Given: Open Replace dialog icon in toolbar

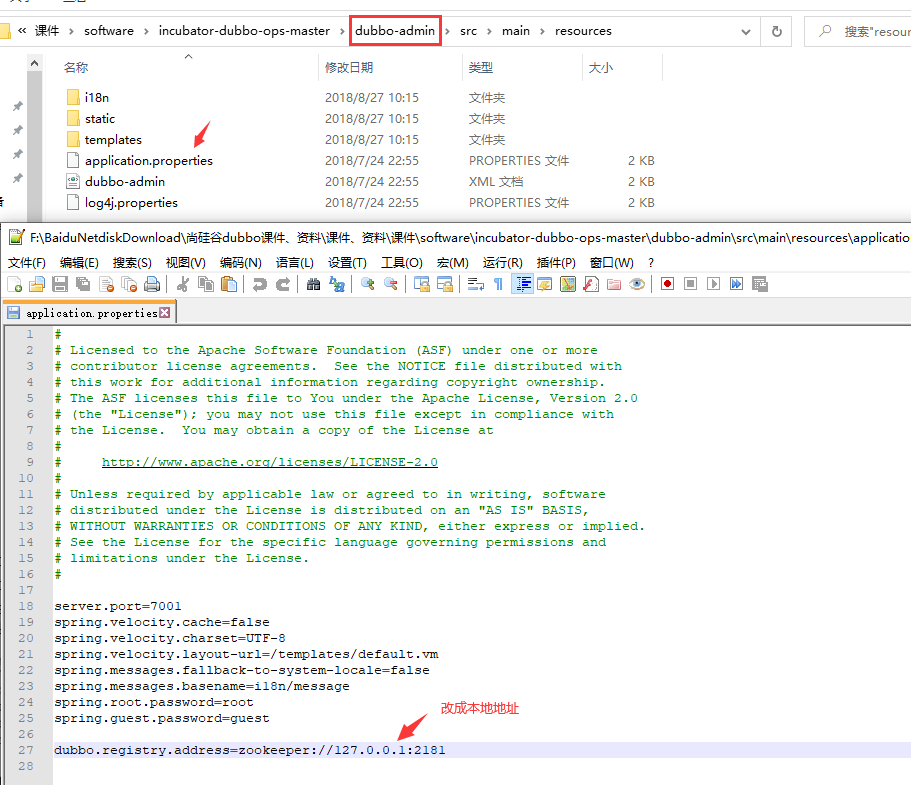Looking at the screenshot, I should 337,284.
